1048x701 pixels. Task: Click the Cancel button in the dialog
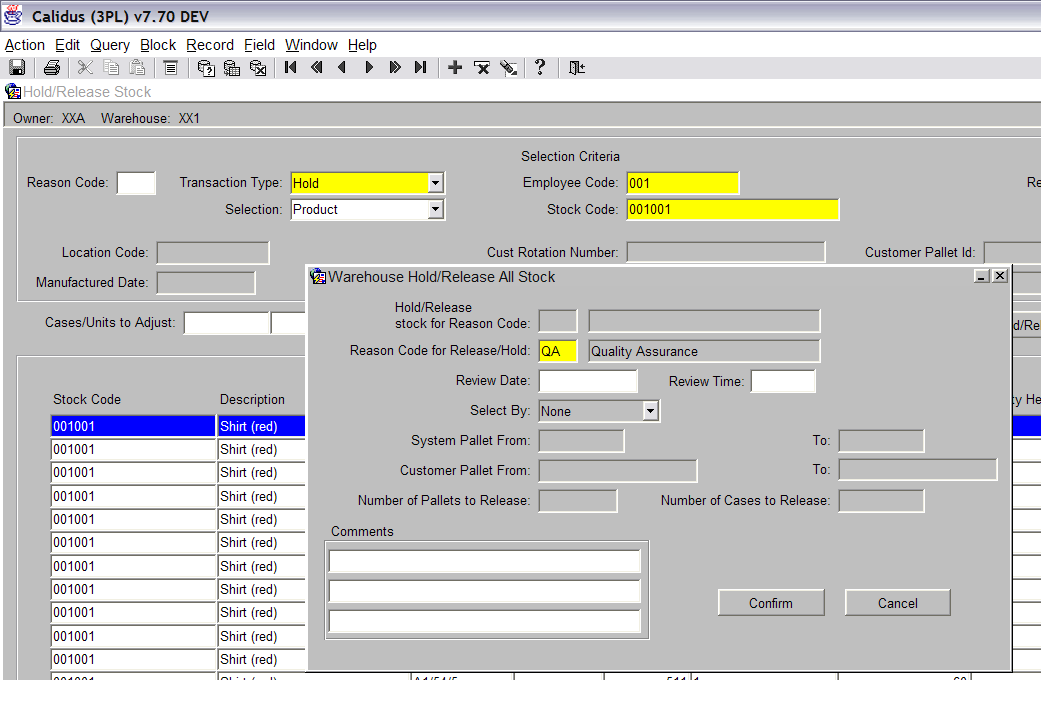[x=898, y=603]
